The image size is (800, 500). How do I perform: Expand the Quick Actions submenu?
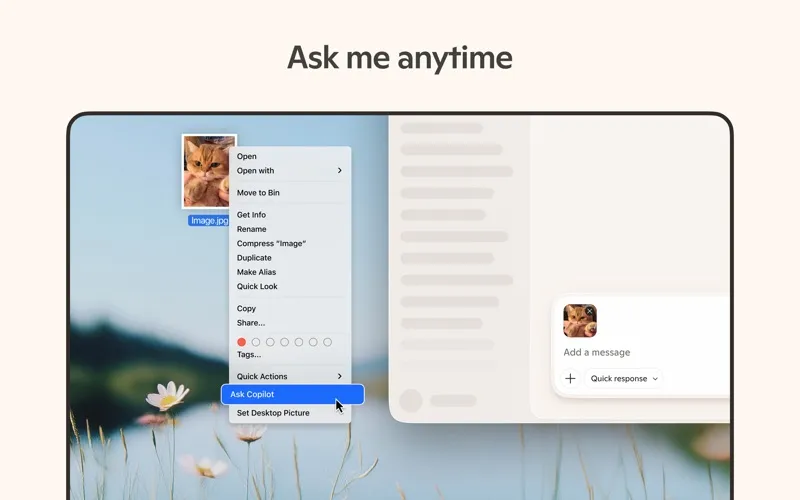290,376
